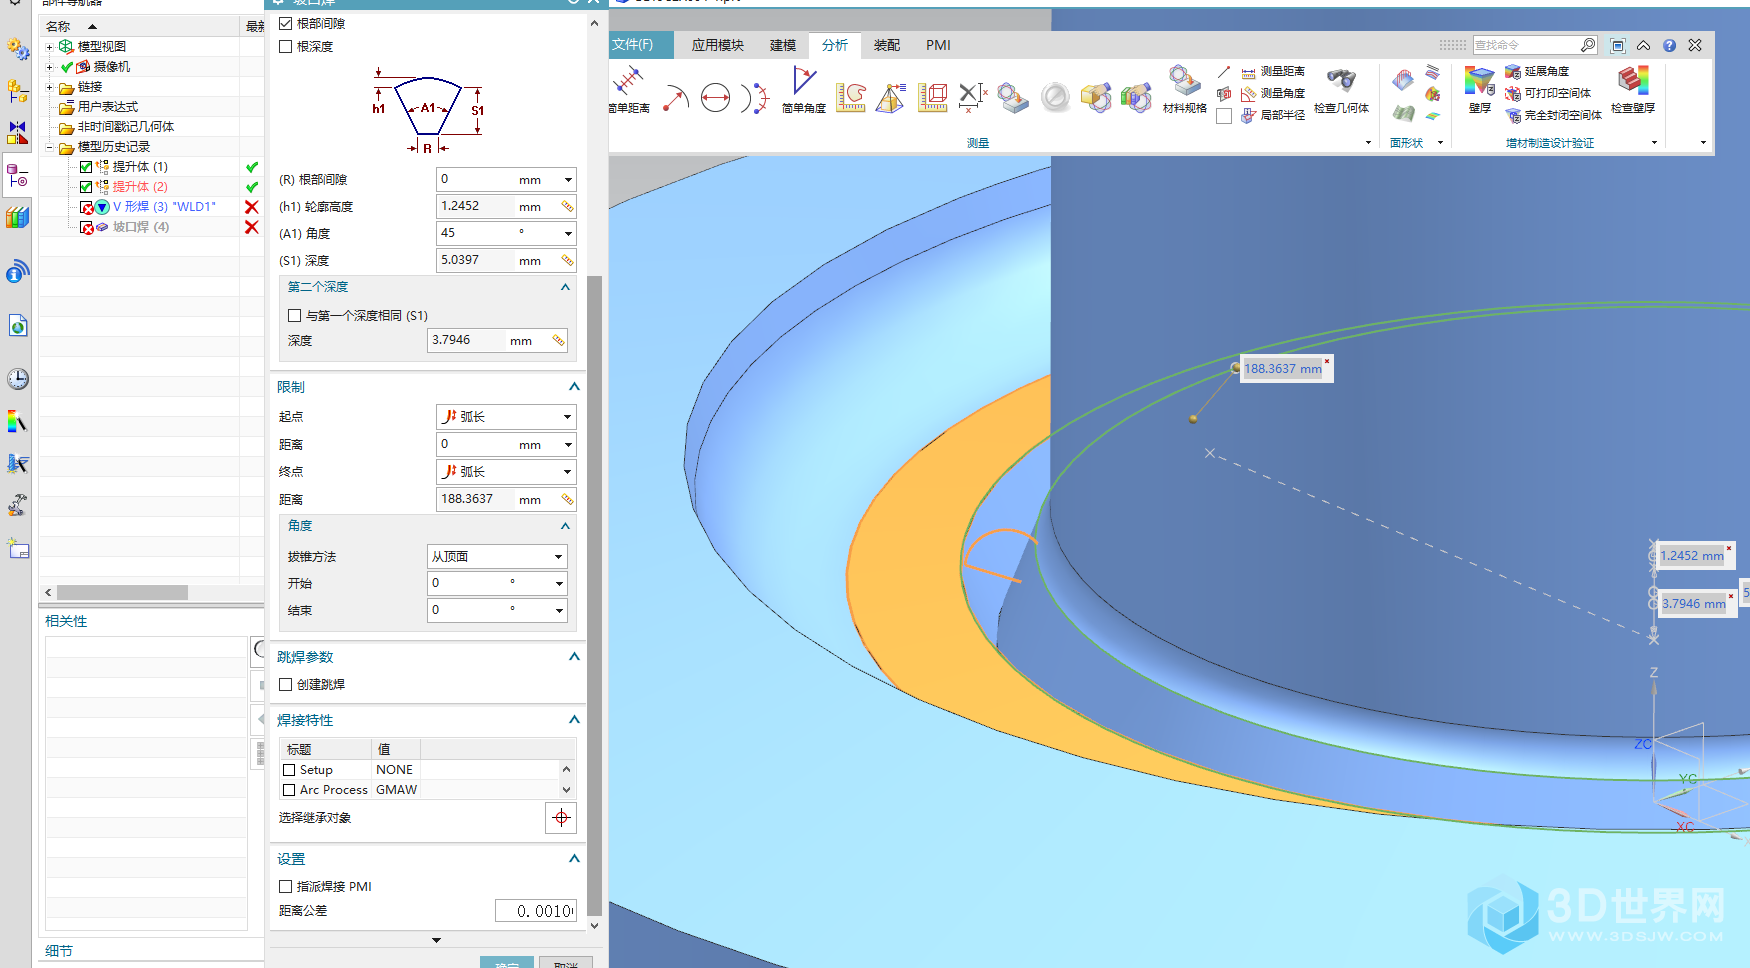Viewport: 1750px width, 968px height.
Task: Click the 距离公差 input field
Action: click(x=536, y=911)
